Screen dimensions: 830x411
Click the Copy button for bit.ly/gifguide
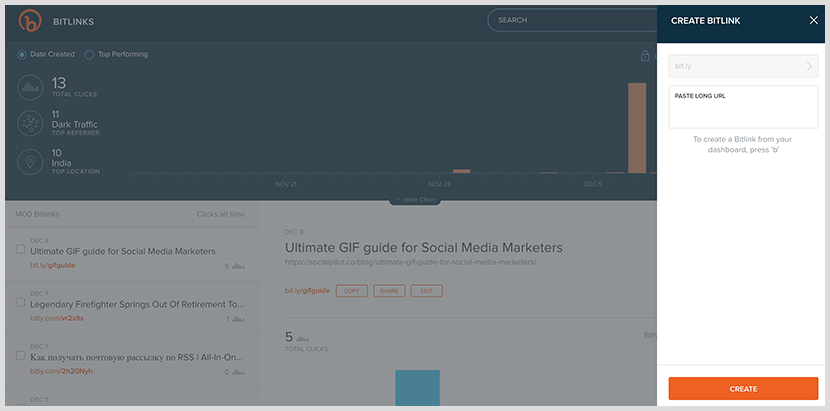point(350,291)
